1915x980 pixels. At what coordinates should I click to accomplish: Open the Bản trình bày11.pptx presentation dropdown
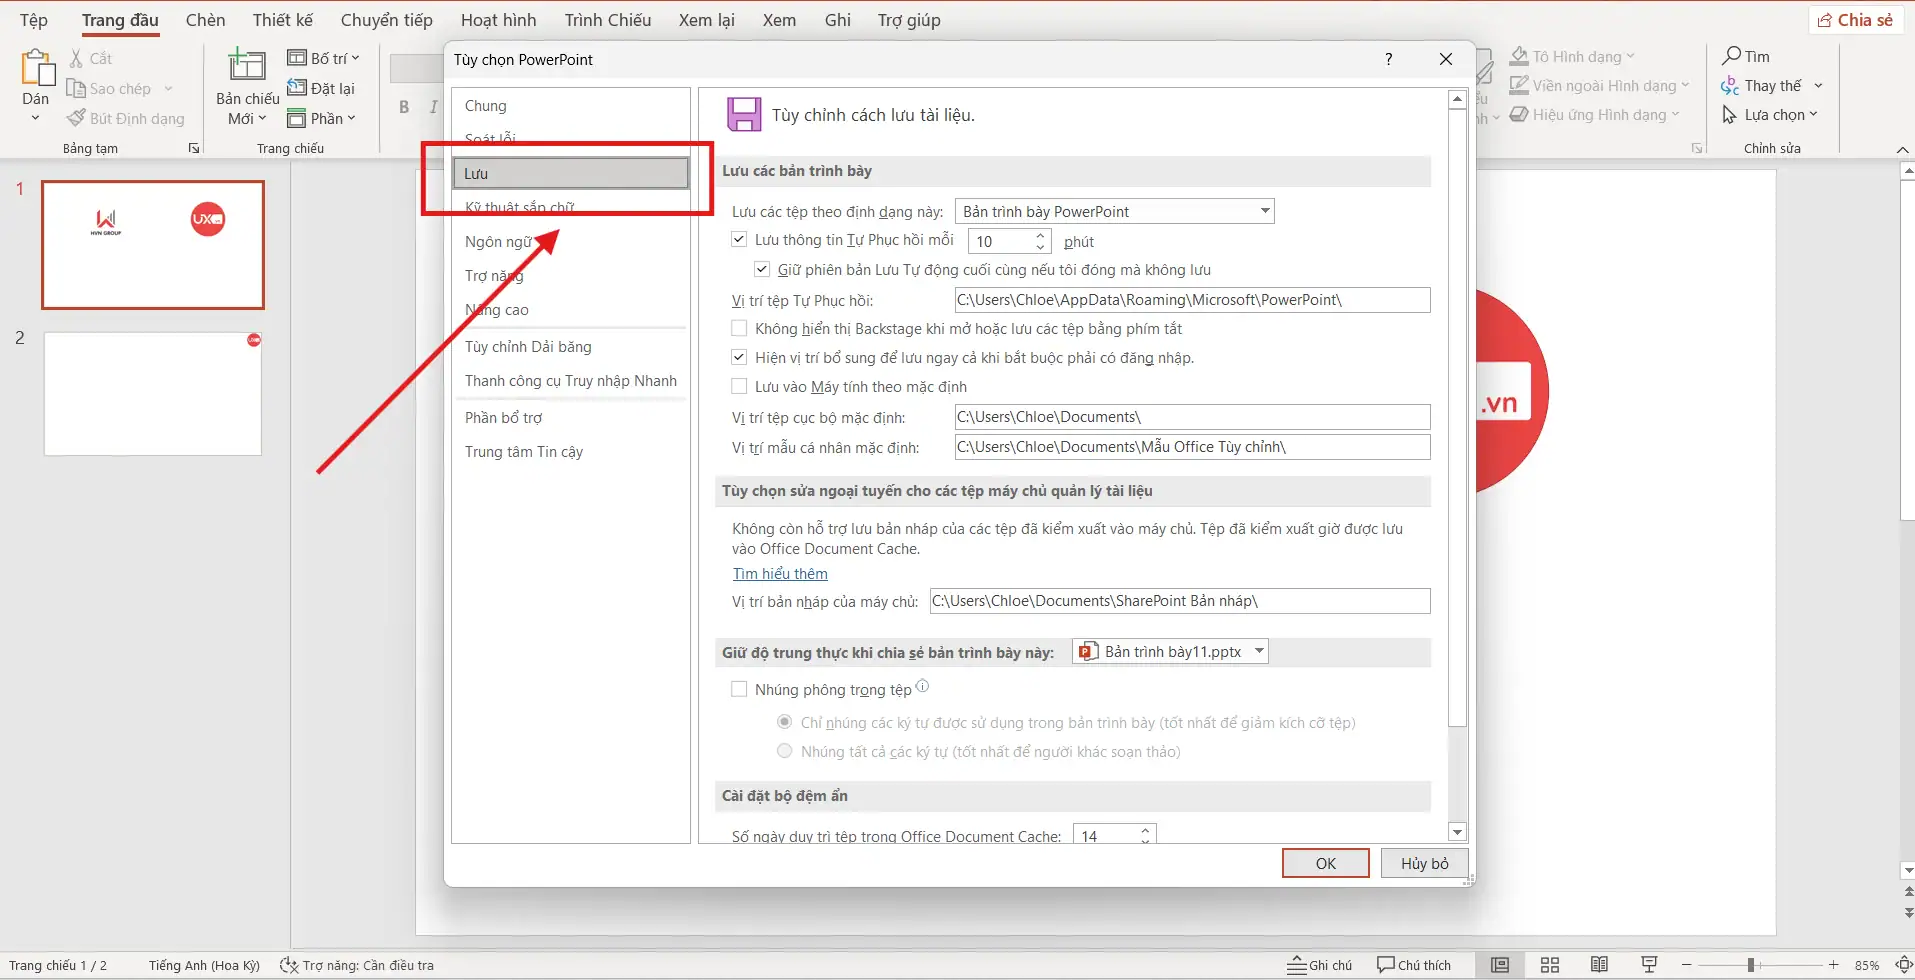pos(1258,650)
